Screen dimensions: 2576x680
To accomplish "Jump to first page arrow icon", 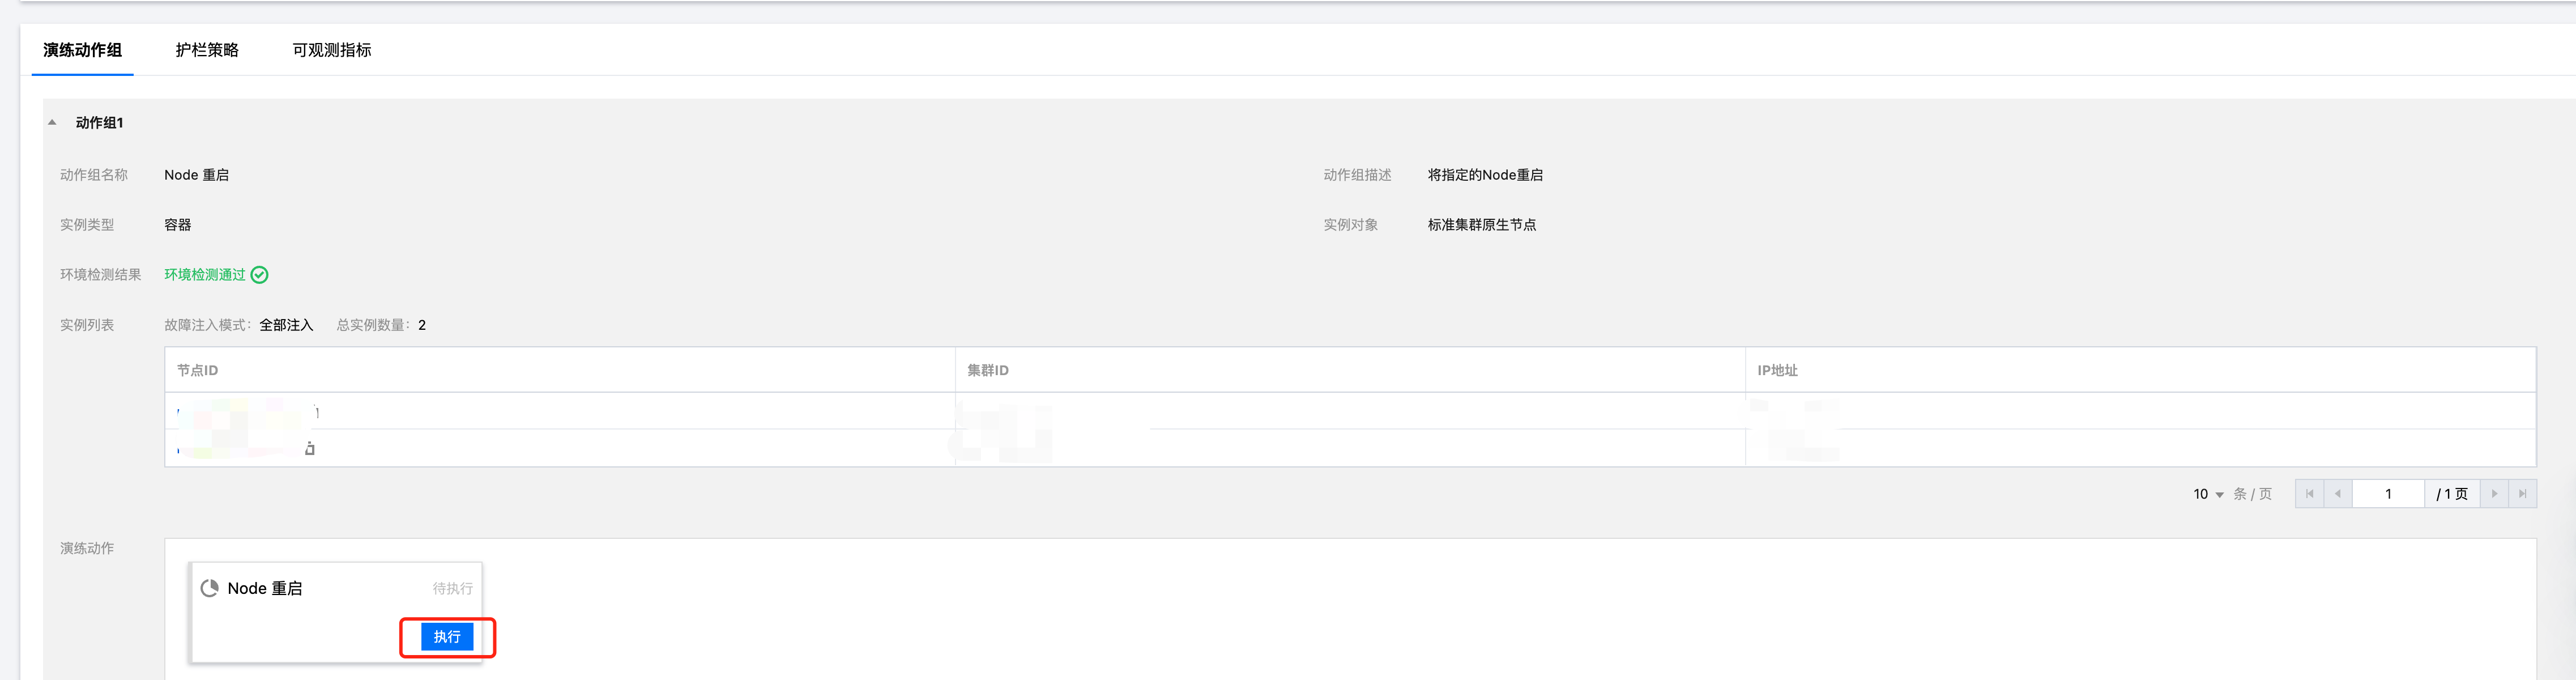I will (2309, 494).
